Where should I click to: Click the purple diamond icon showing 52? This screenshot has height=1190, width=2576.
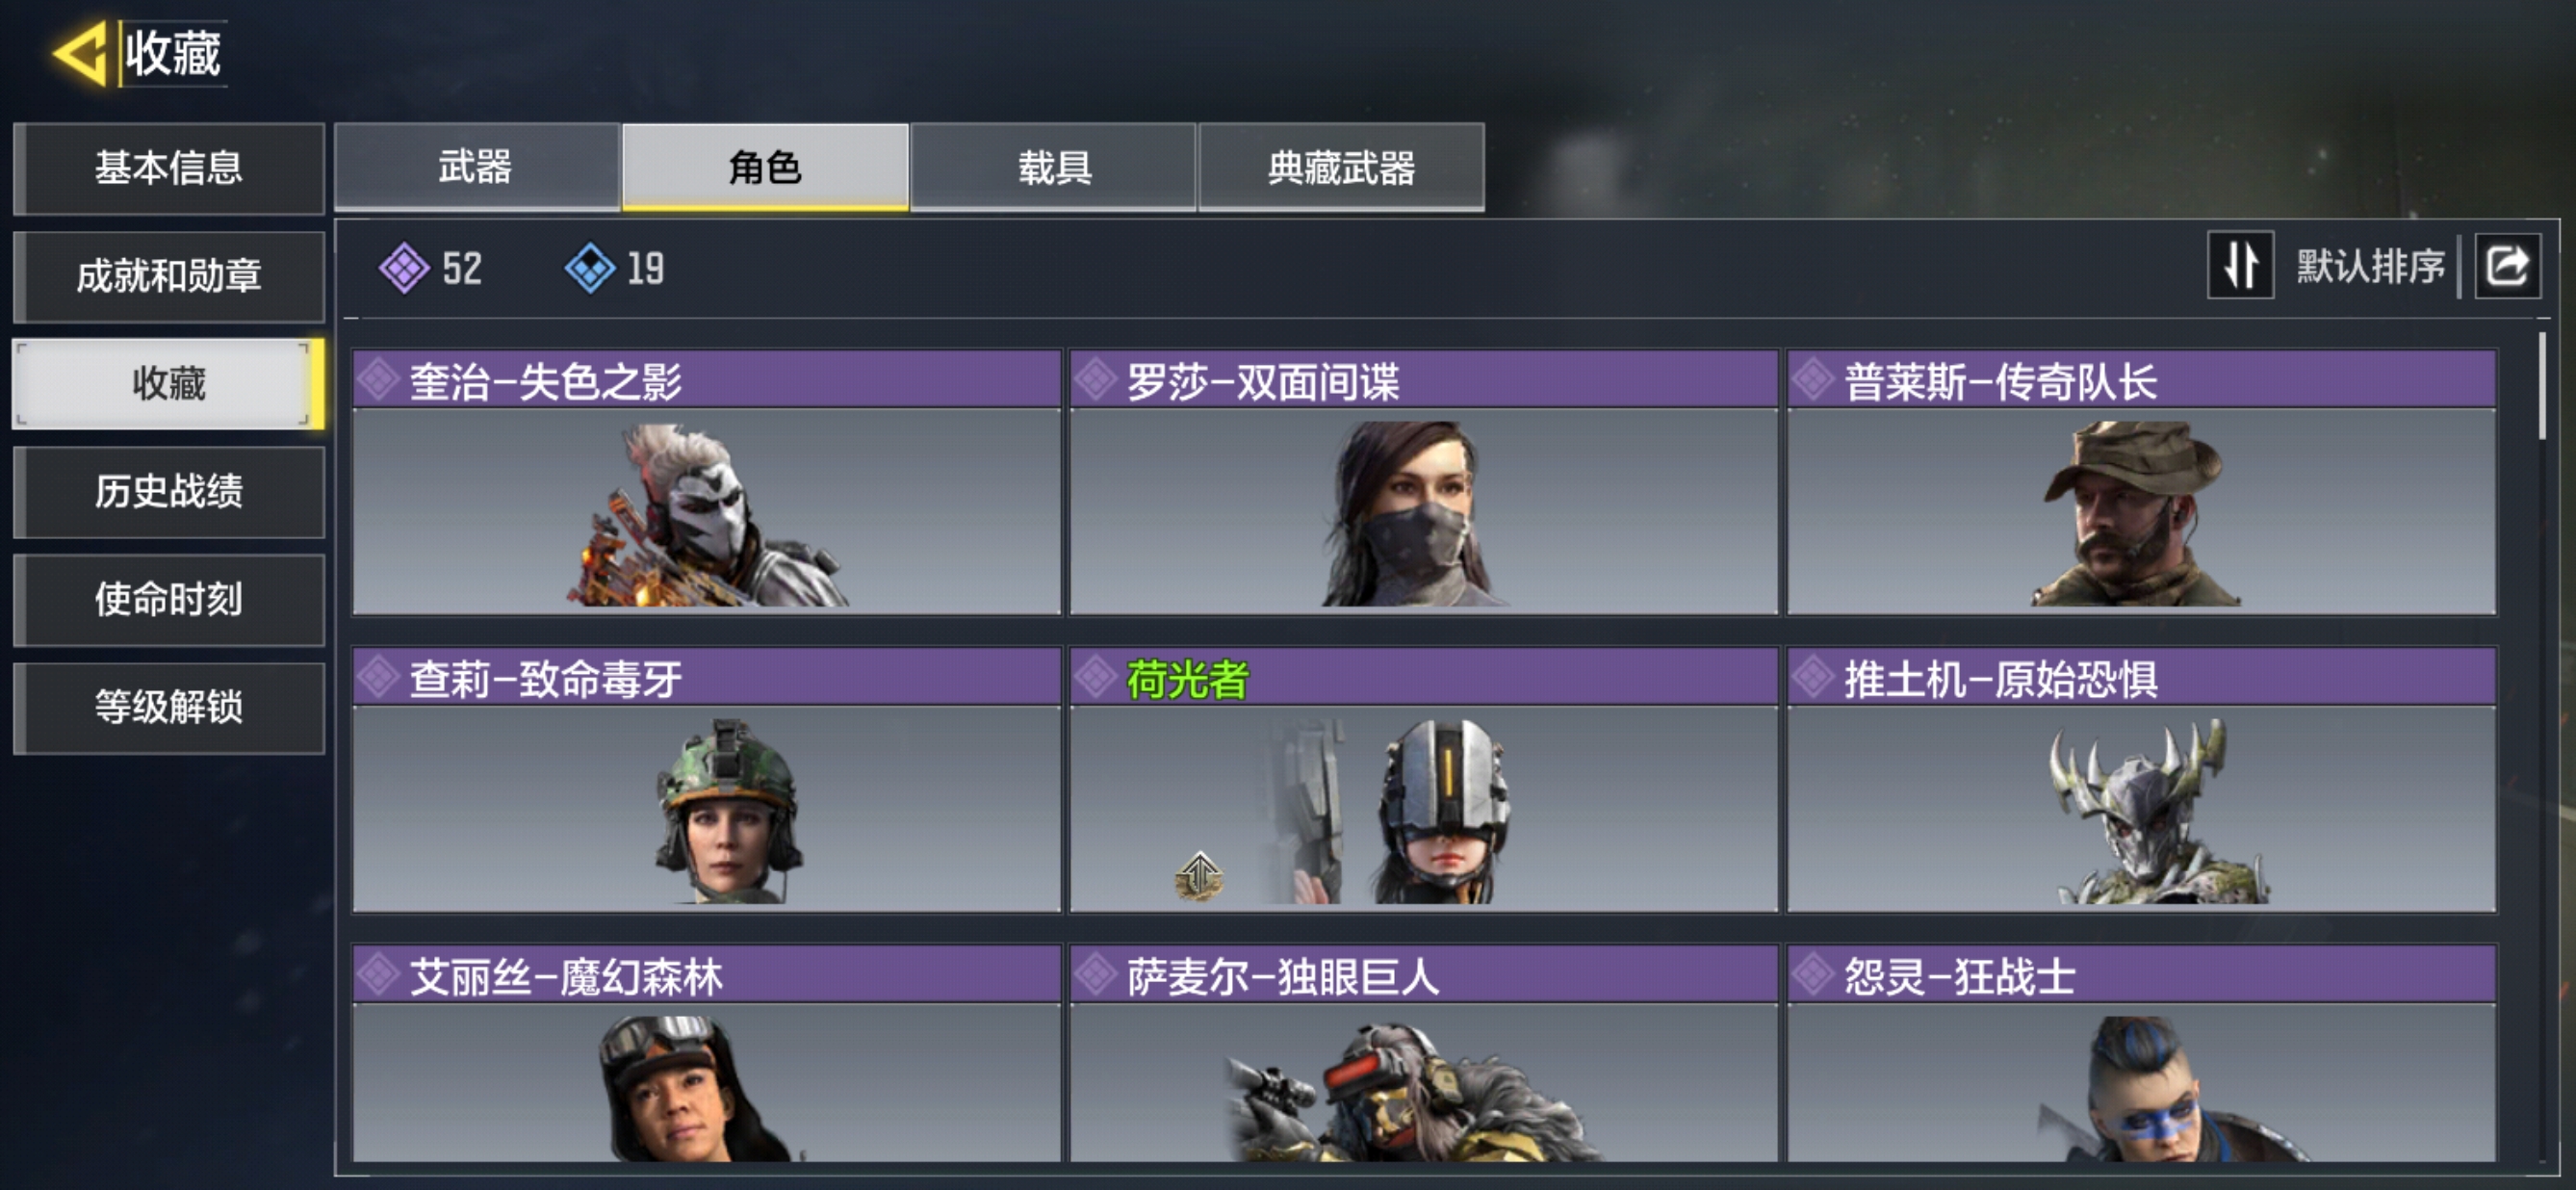click(404, 268)
